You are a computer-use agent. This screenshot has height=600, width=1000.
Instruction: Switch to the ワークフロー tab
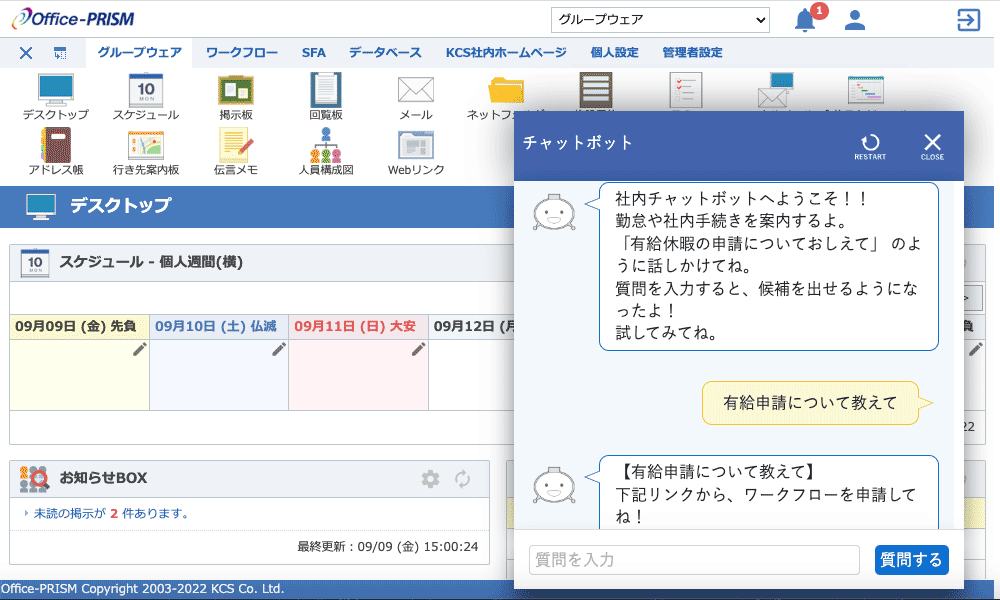pos(242,53)
